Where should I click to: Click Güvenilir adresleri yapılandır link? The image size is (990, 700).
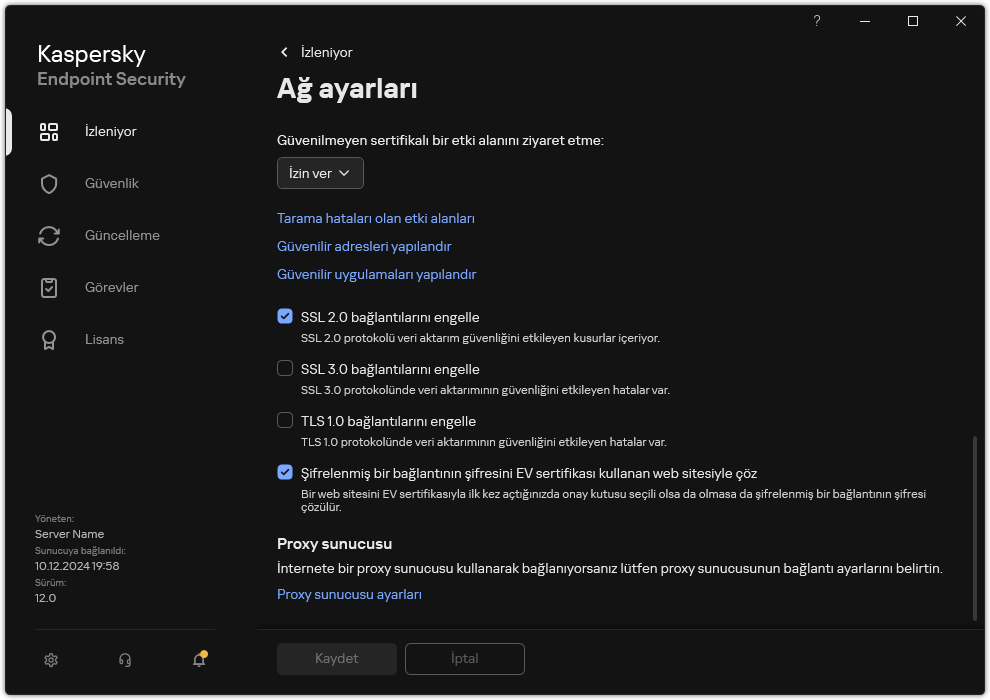364,246
